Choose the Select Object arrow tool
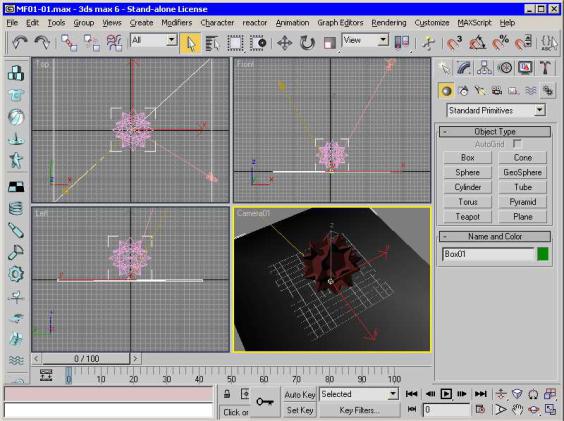 pyautogui.click(x=190, y=44)
